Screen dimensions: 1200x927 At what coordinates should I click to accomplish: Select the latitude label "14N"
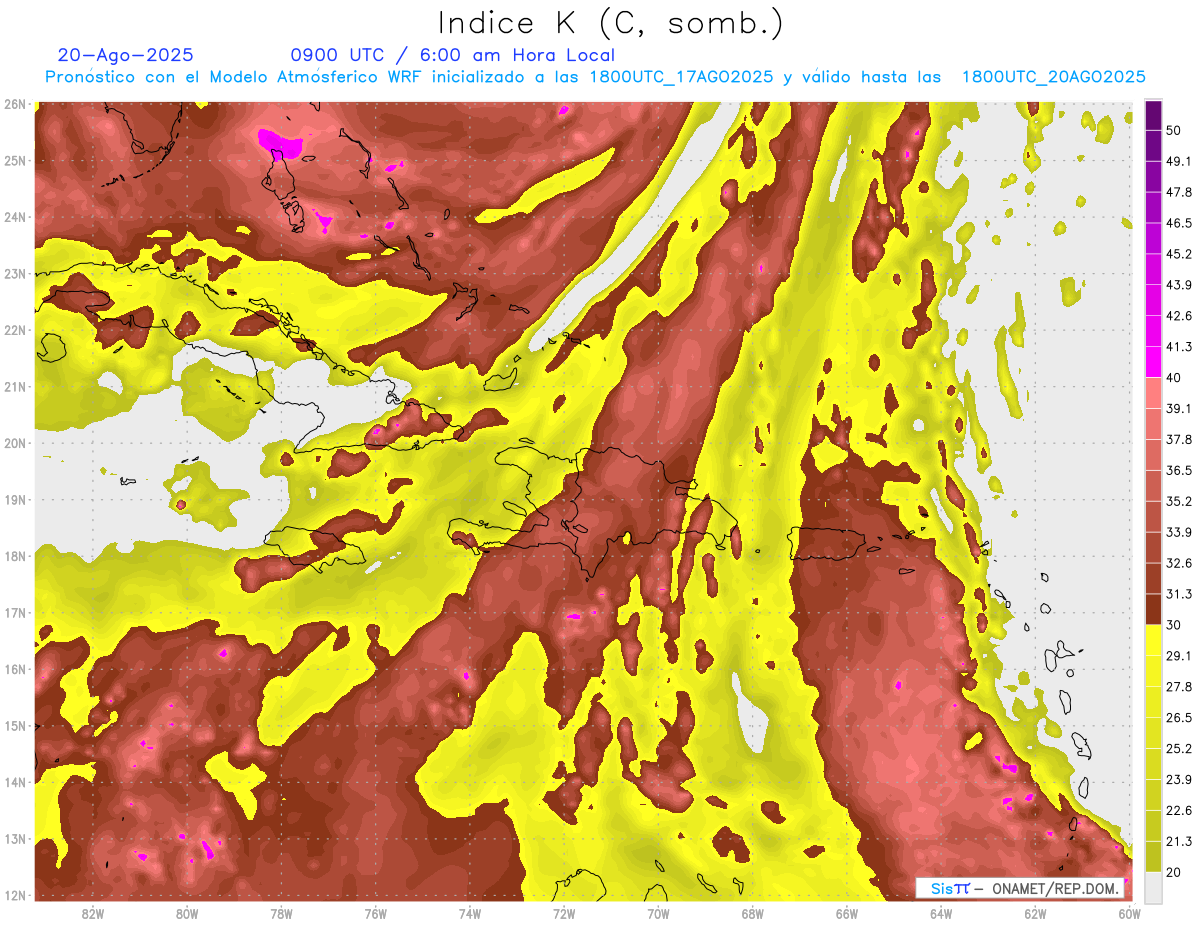pos(15,782)
